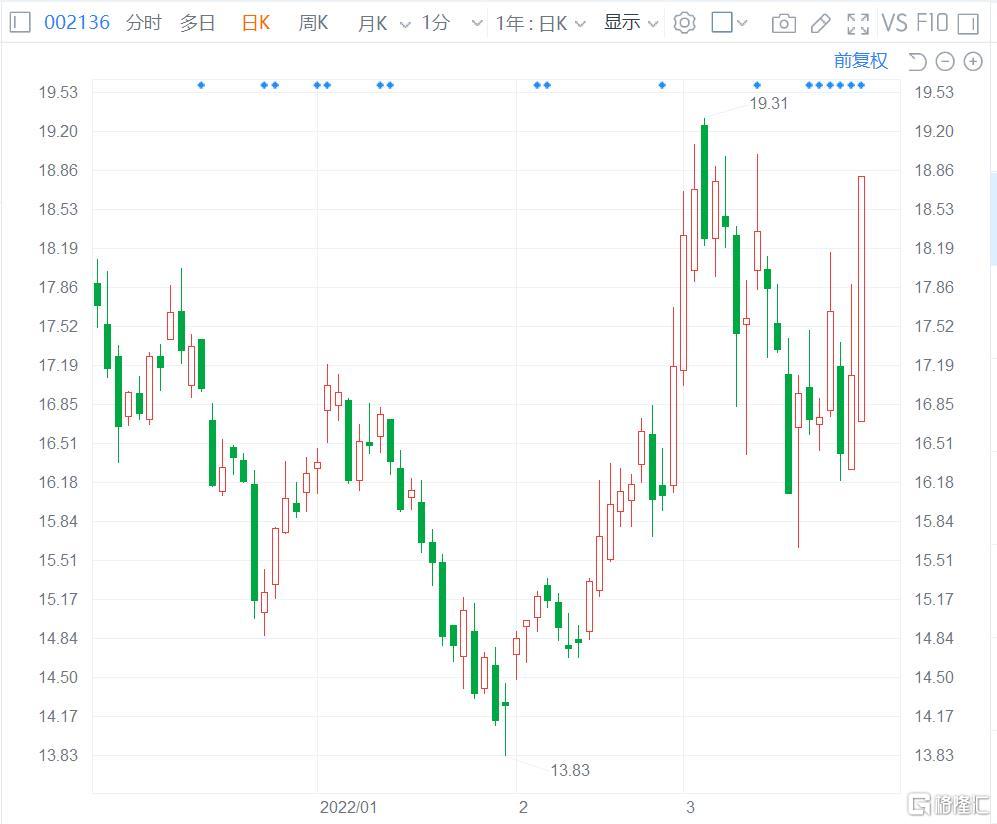997x824 pixels.
Task: Toggle the right side panel icon
Action: coord(968,24)
